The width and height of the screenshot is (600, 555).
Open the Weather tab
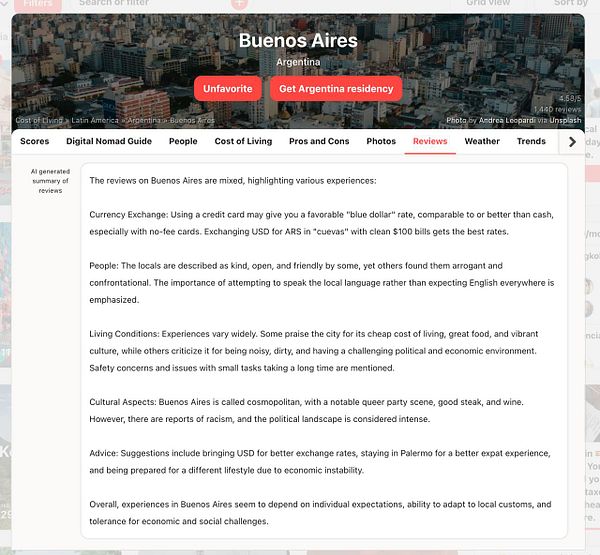coord(482,141)
